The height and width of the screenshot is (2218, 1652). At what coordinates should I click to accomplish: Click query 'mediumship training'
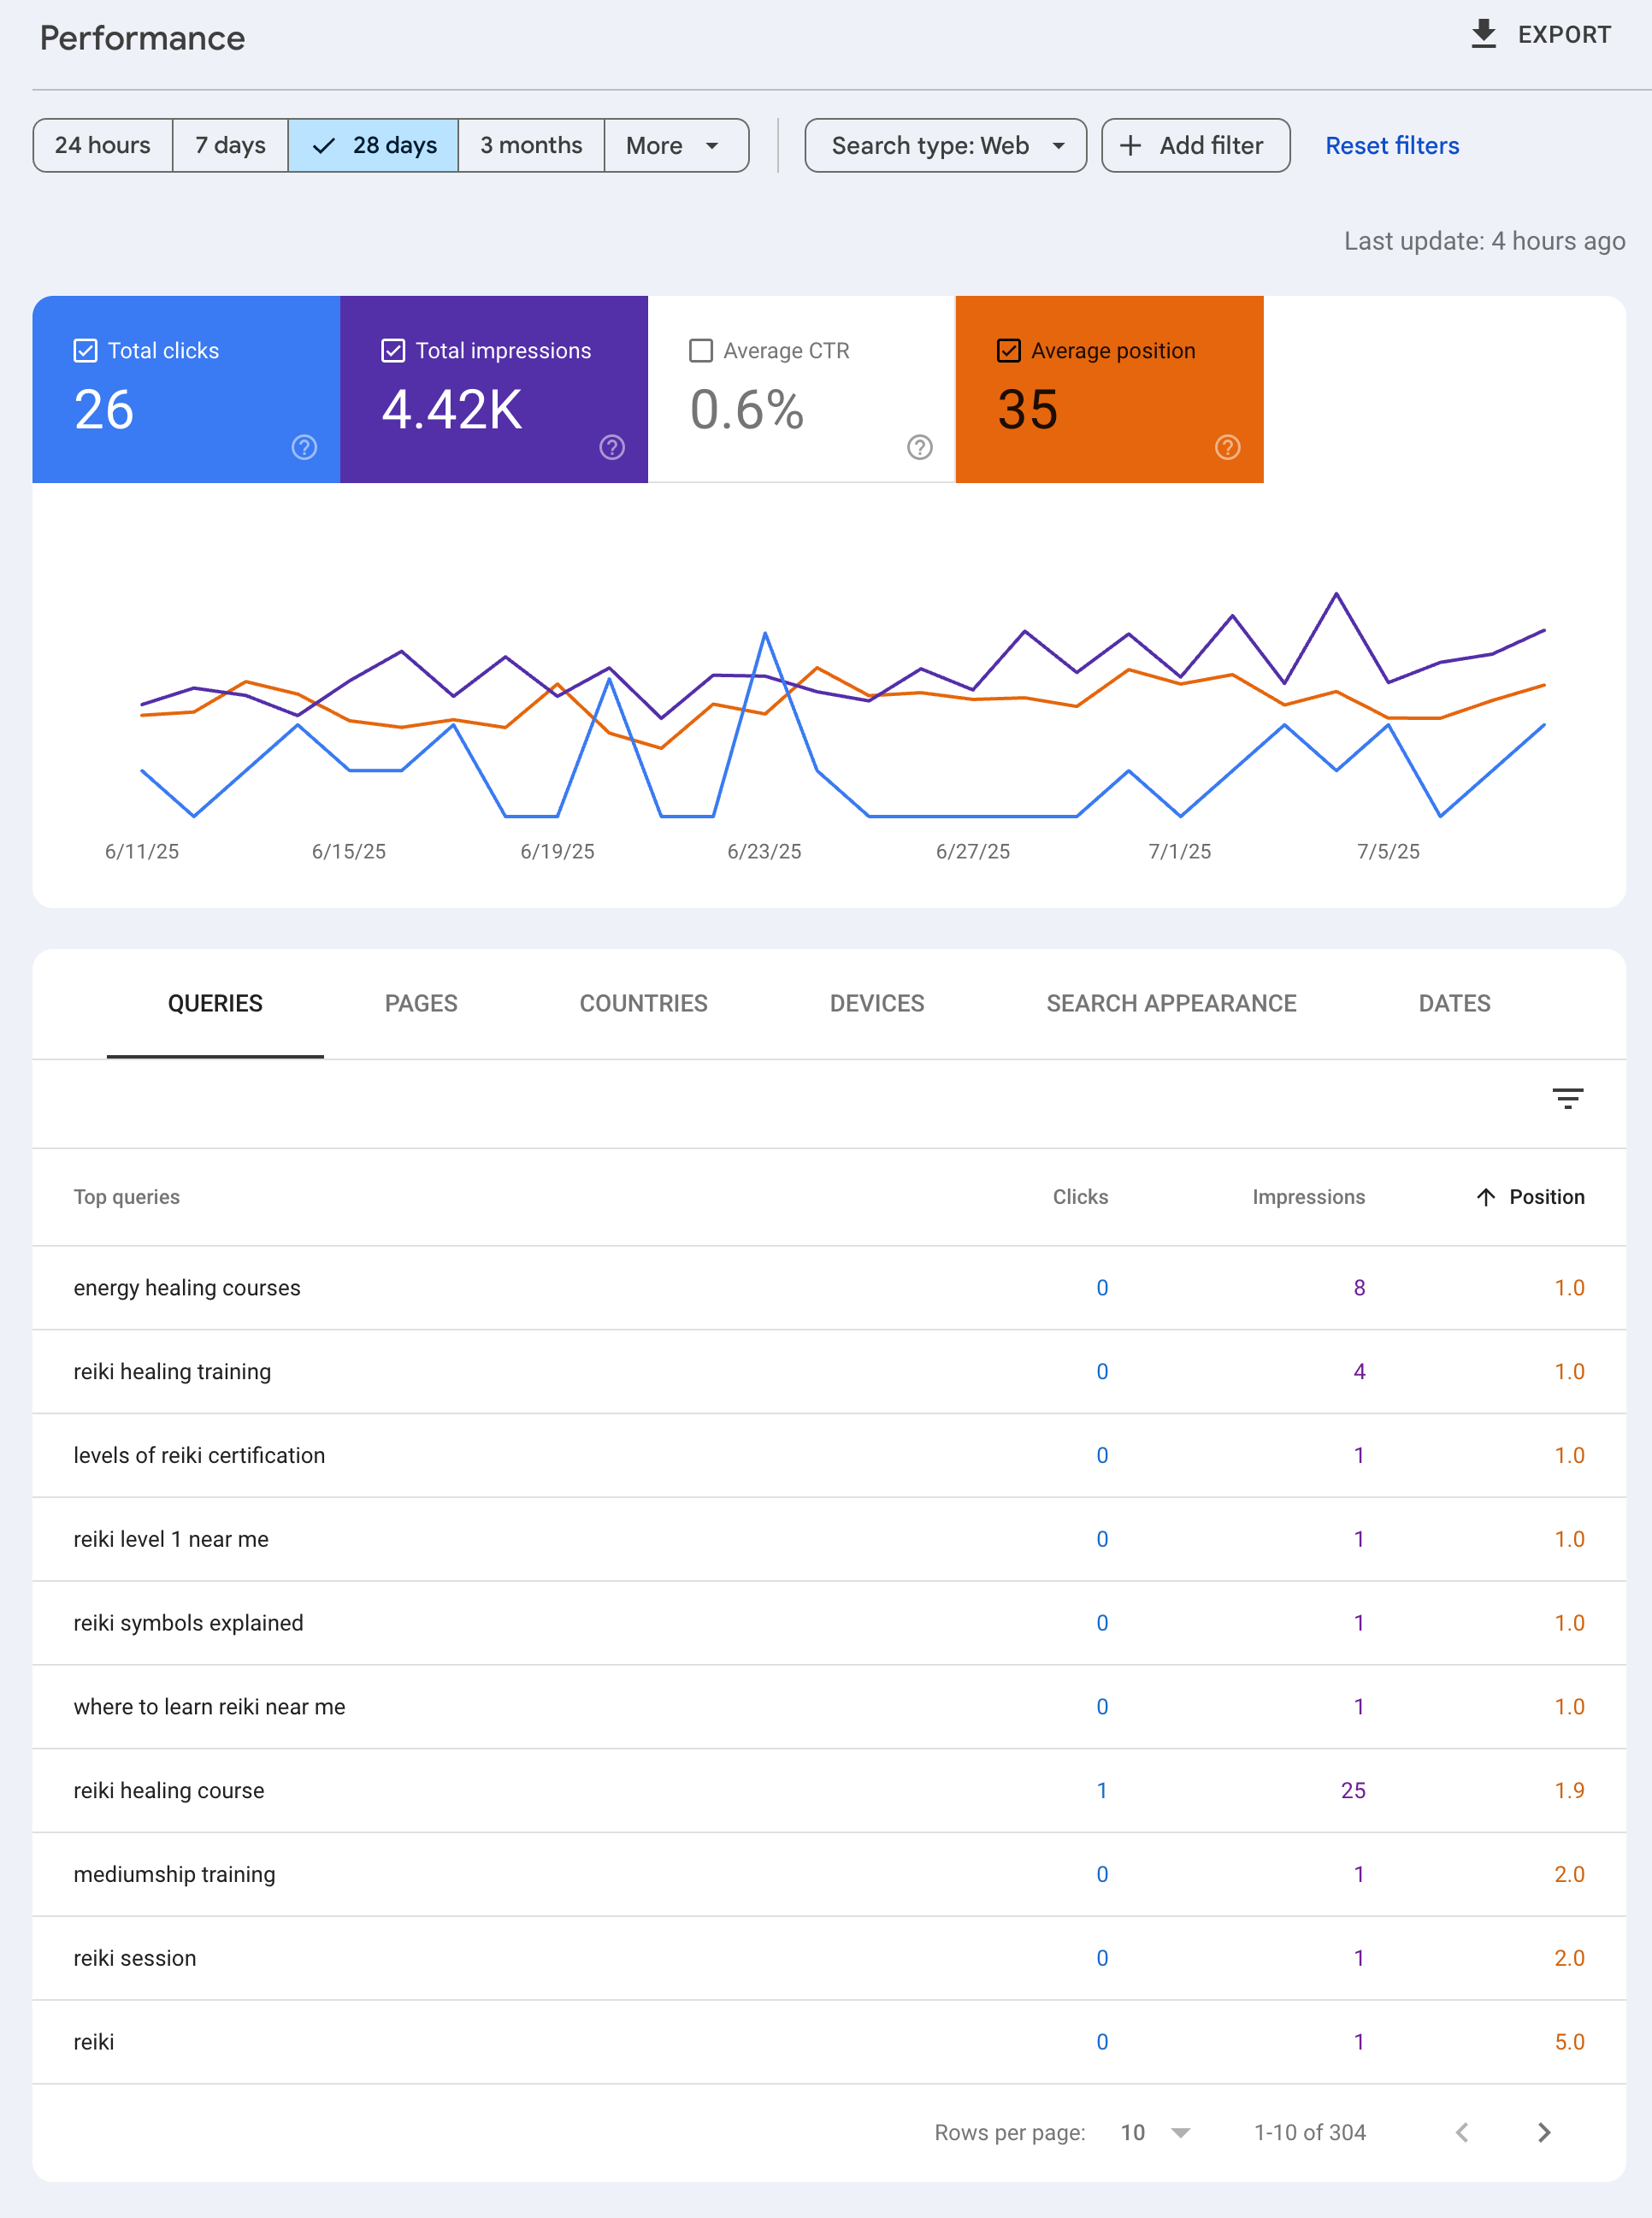tap(174, 1875)
